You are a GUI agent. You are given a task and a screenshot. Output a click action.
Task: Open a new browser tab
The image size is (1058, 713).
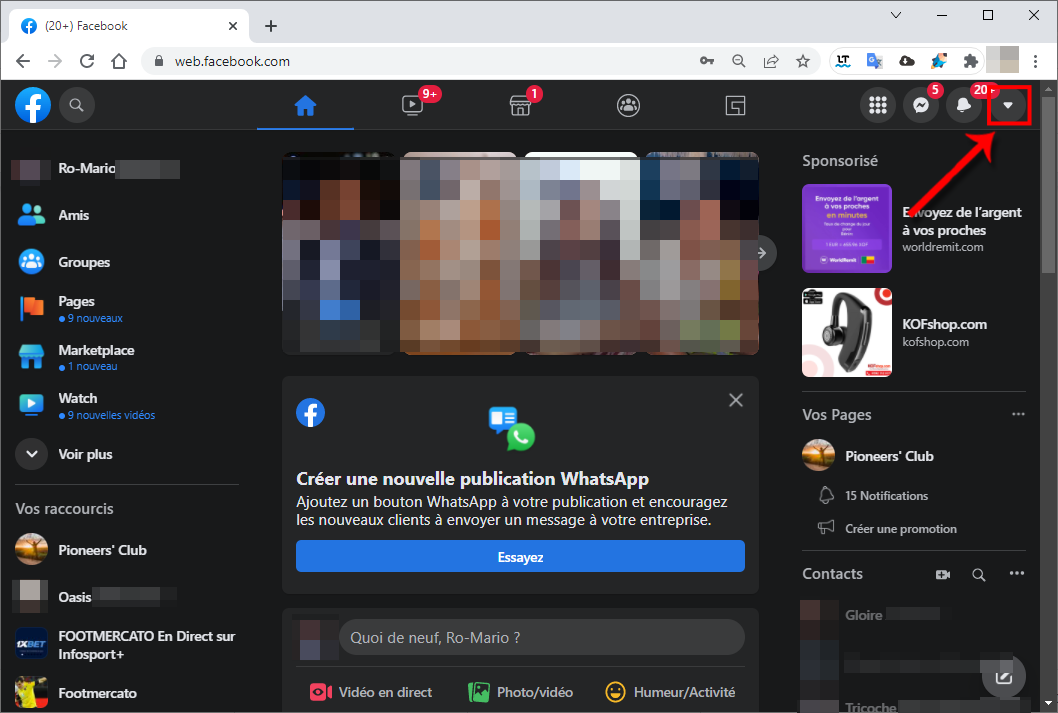point(271,26)
